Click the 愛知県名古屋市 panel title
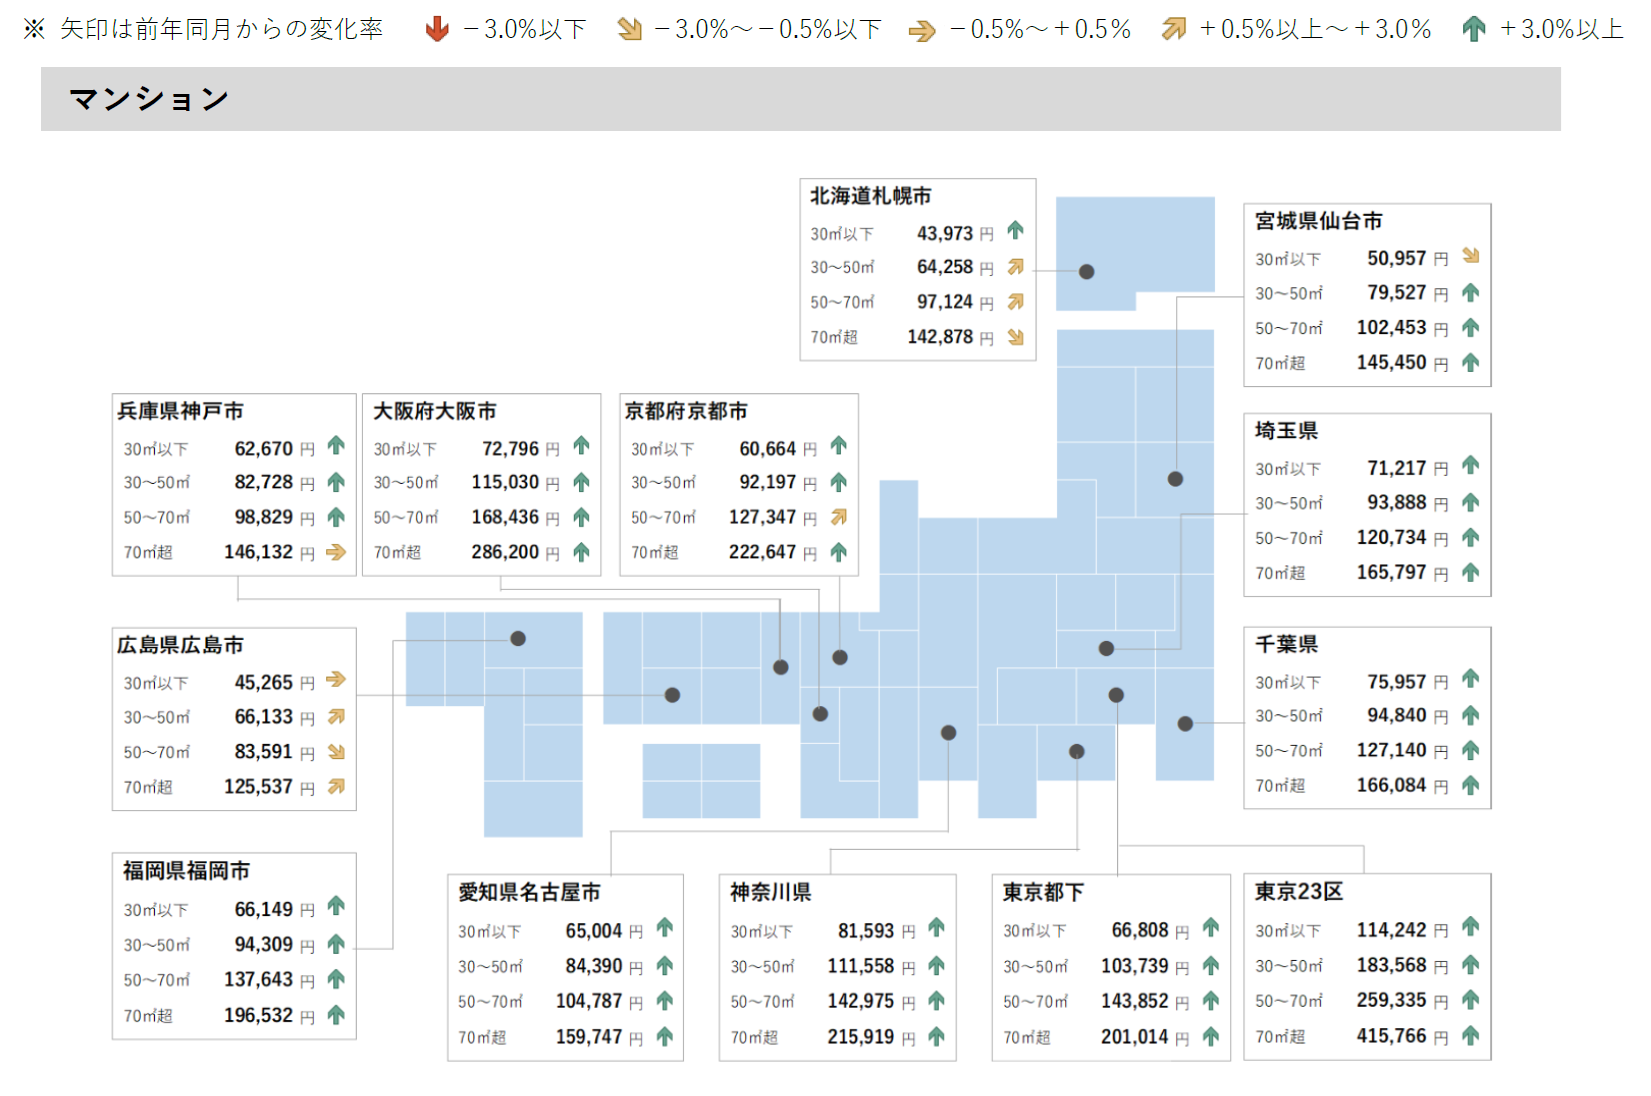This screenshot has width=1651, height=1096. pyautogui.click(x=529, y=892)
